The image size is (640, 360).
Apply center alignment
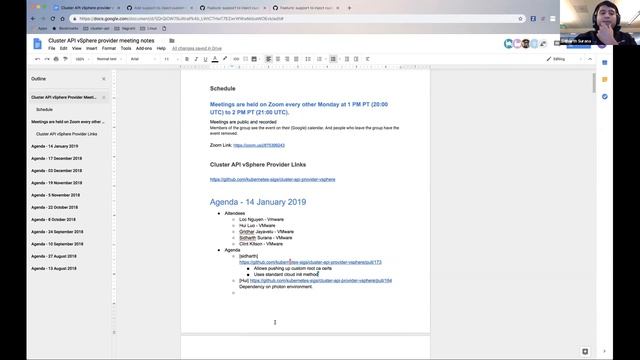[x=278, y=59]
